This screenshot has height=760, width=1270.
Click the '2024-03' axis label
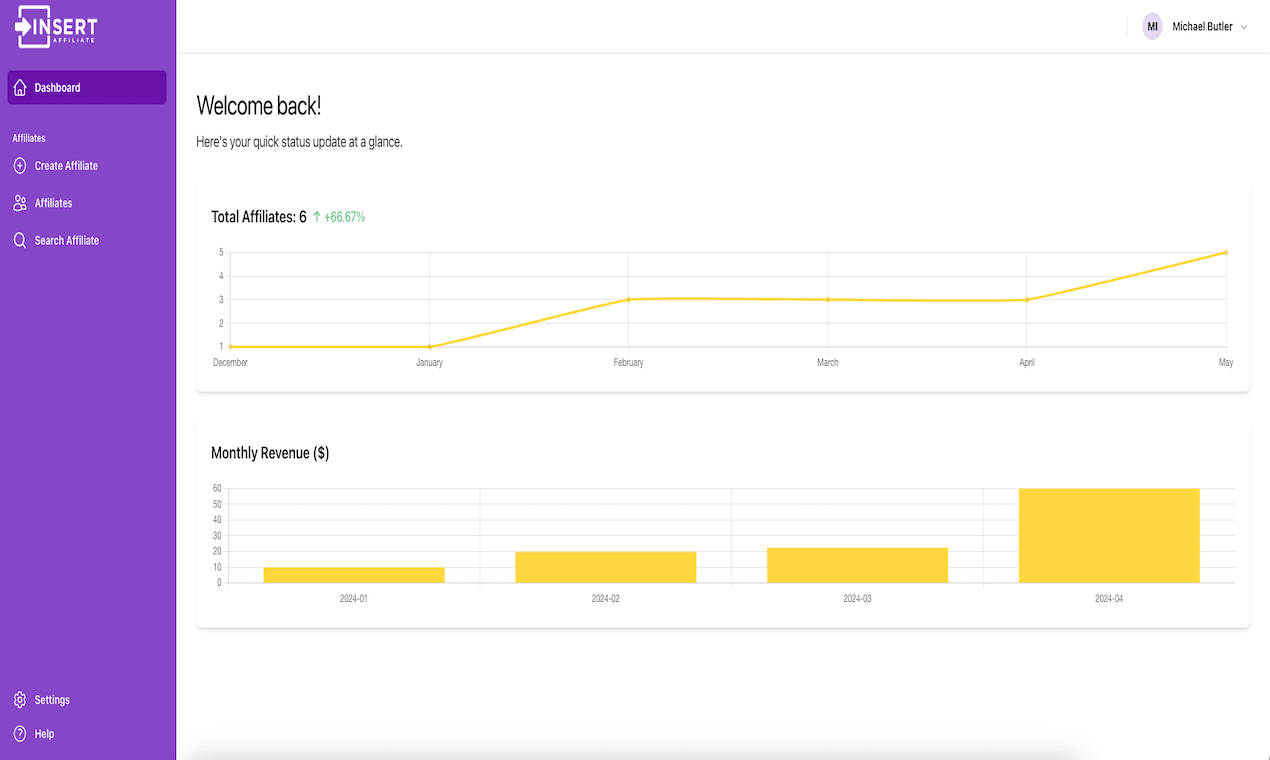[x=857, y=599]
